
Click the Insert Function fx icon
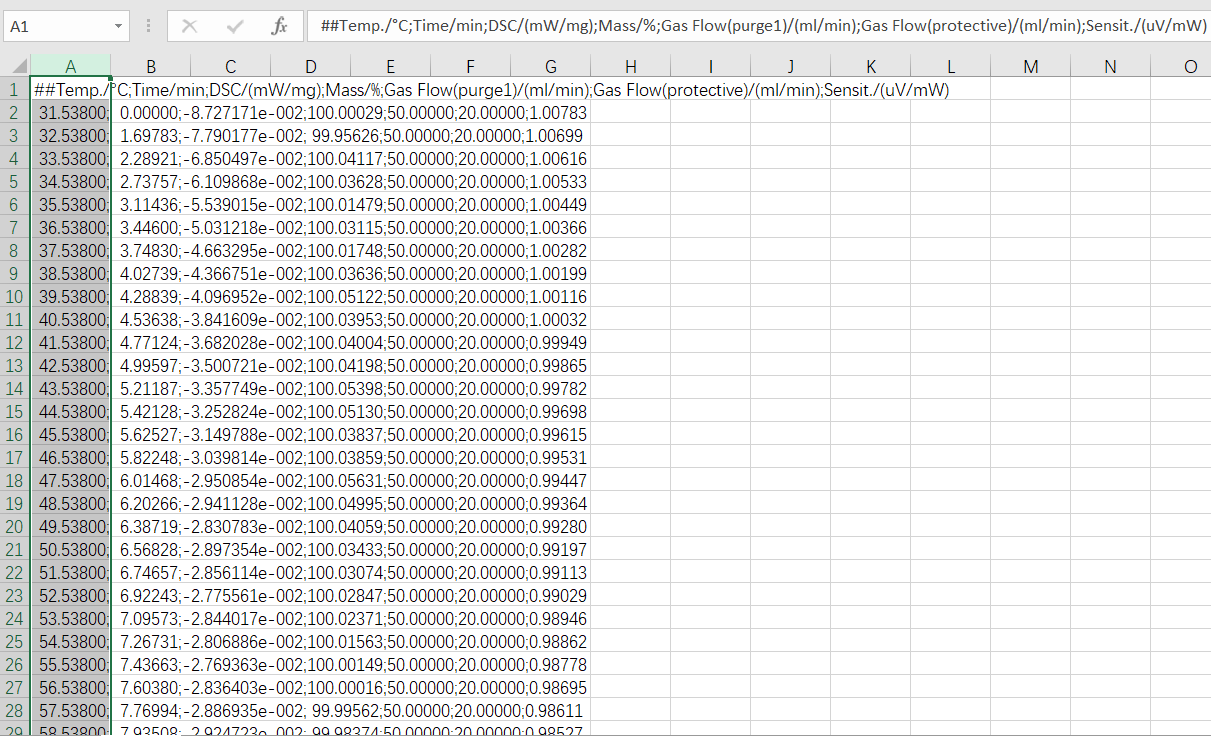click(x=279, y=27)
